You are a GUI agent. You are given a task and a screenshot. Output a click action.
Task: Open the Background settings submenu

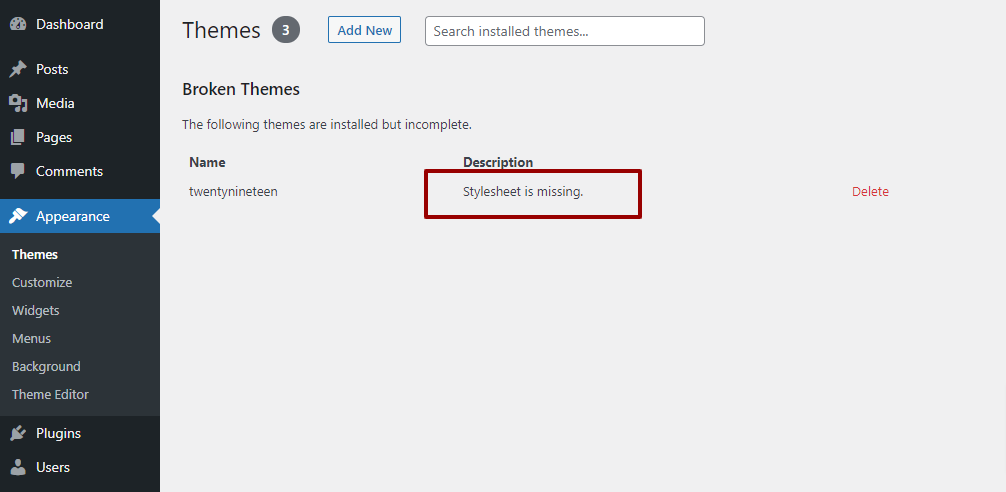46,367
